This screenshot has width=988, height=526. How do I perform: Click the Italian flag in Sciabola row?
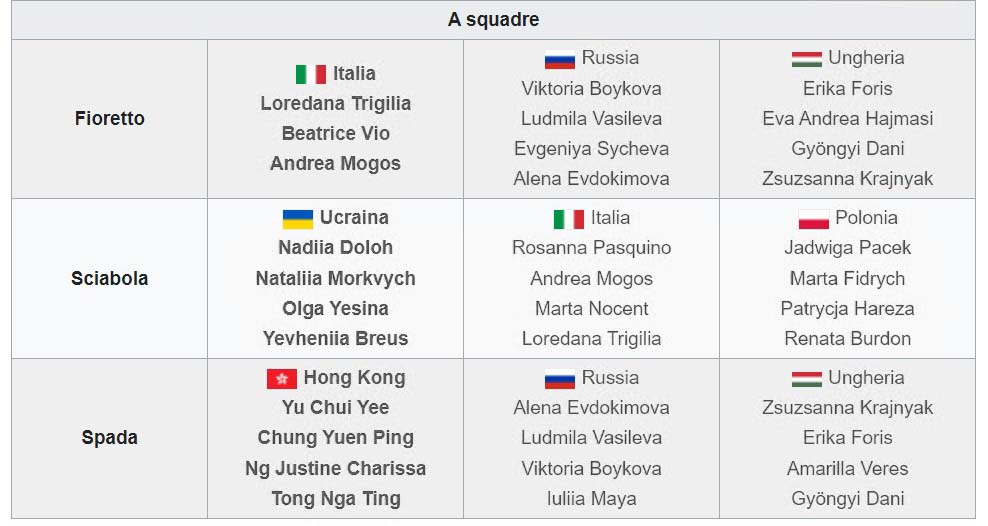click(569, 219)
